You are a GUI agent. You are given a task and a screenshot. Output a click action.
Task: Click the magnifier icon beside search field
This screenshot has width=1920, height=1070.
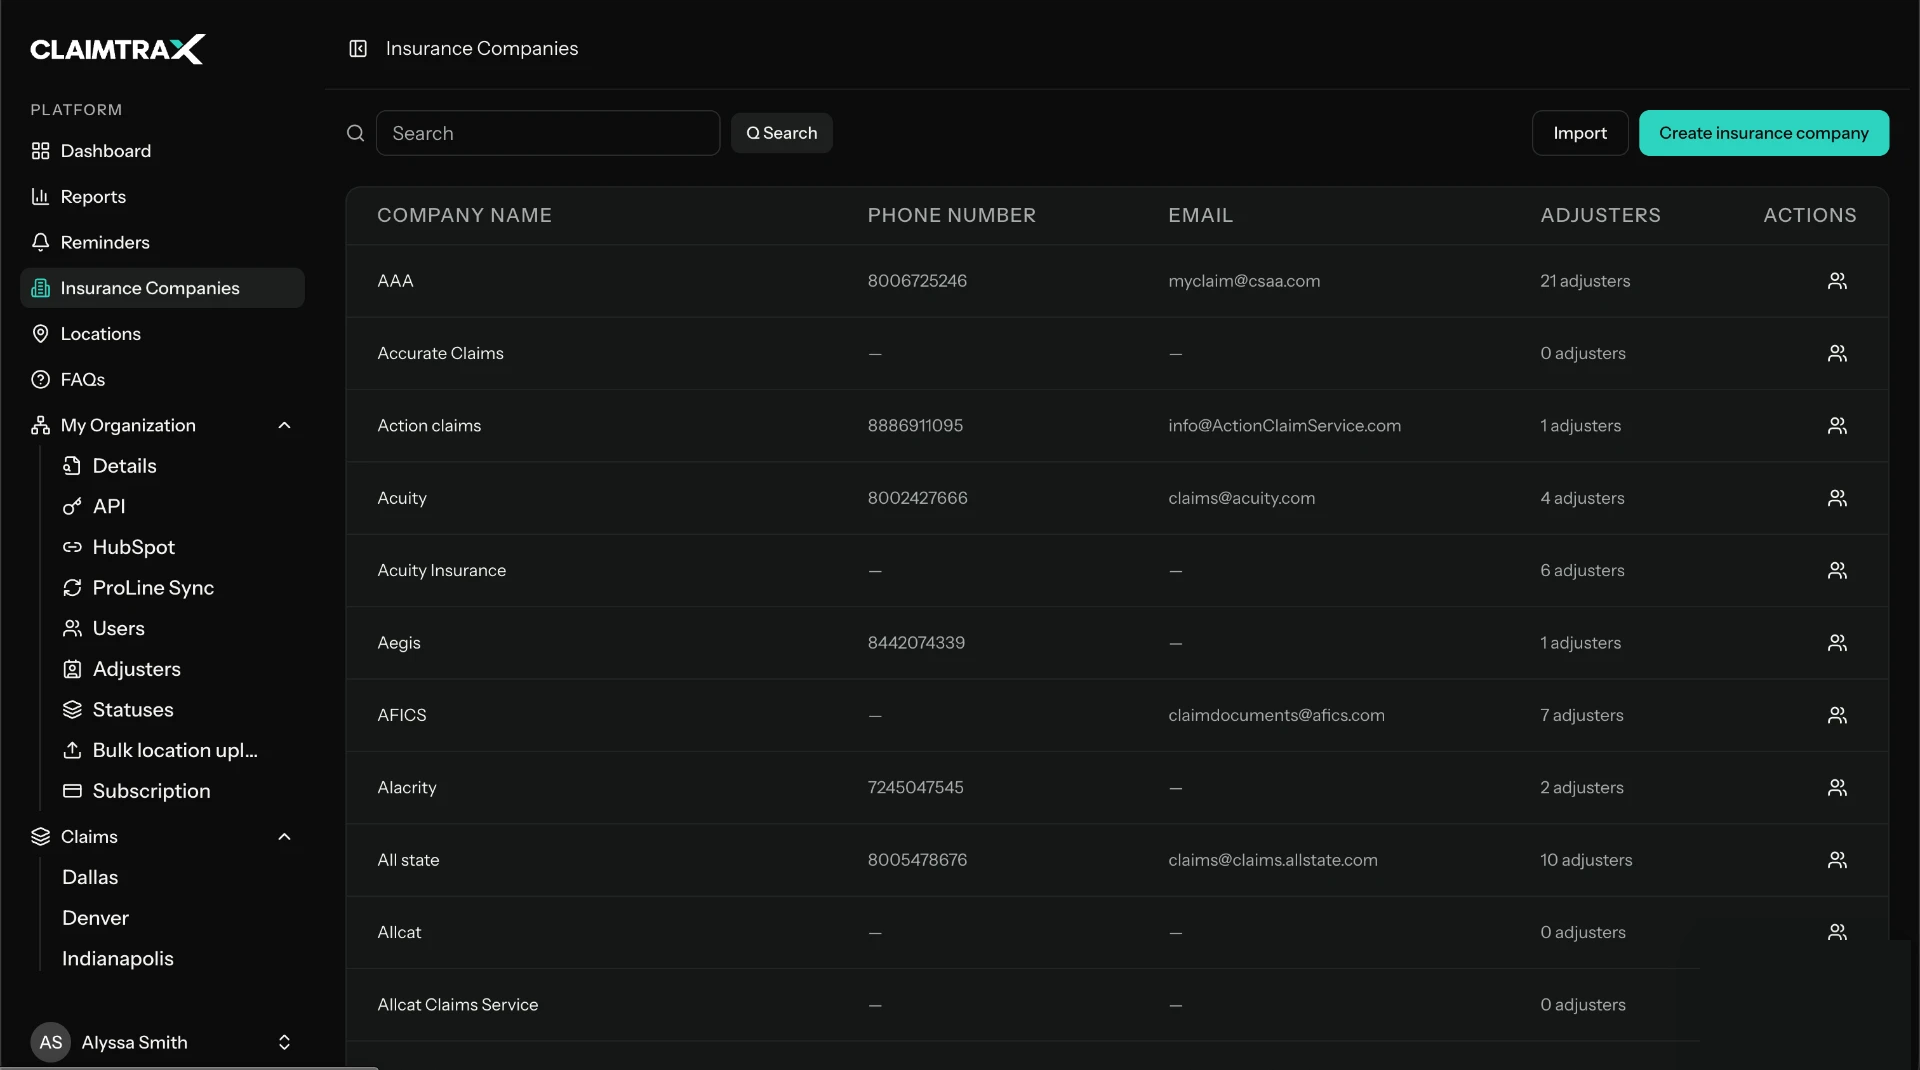355,133
